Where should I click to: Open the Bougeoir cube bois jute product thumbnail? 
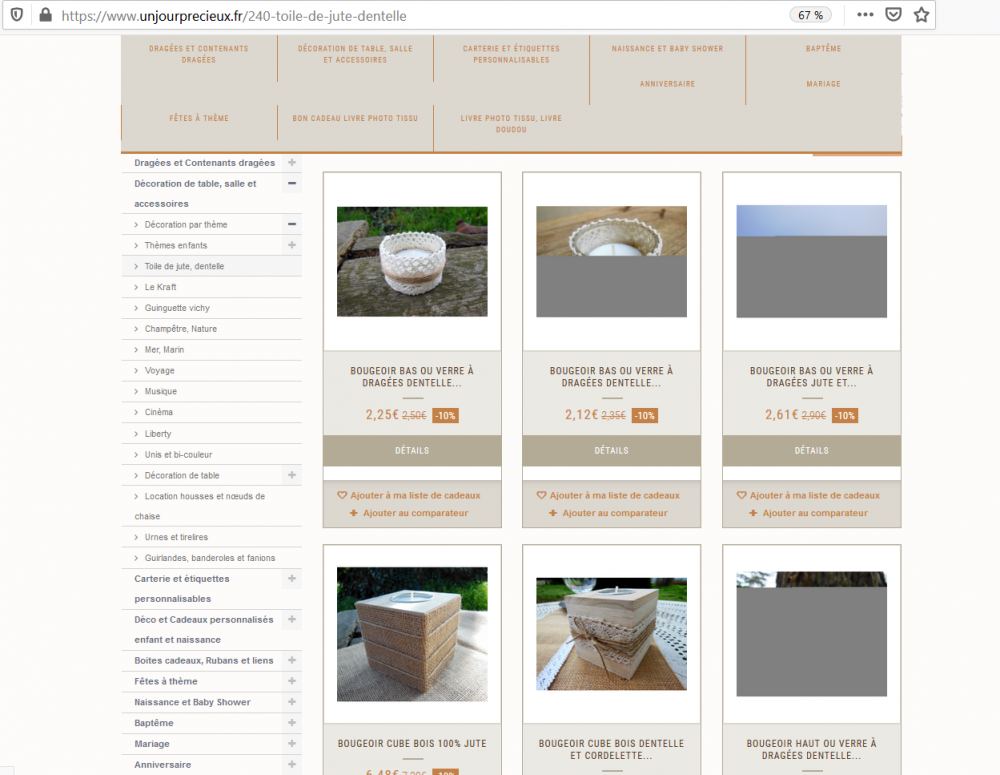411,632
